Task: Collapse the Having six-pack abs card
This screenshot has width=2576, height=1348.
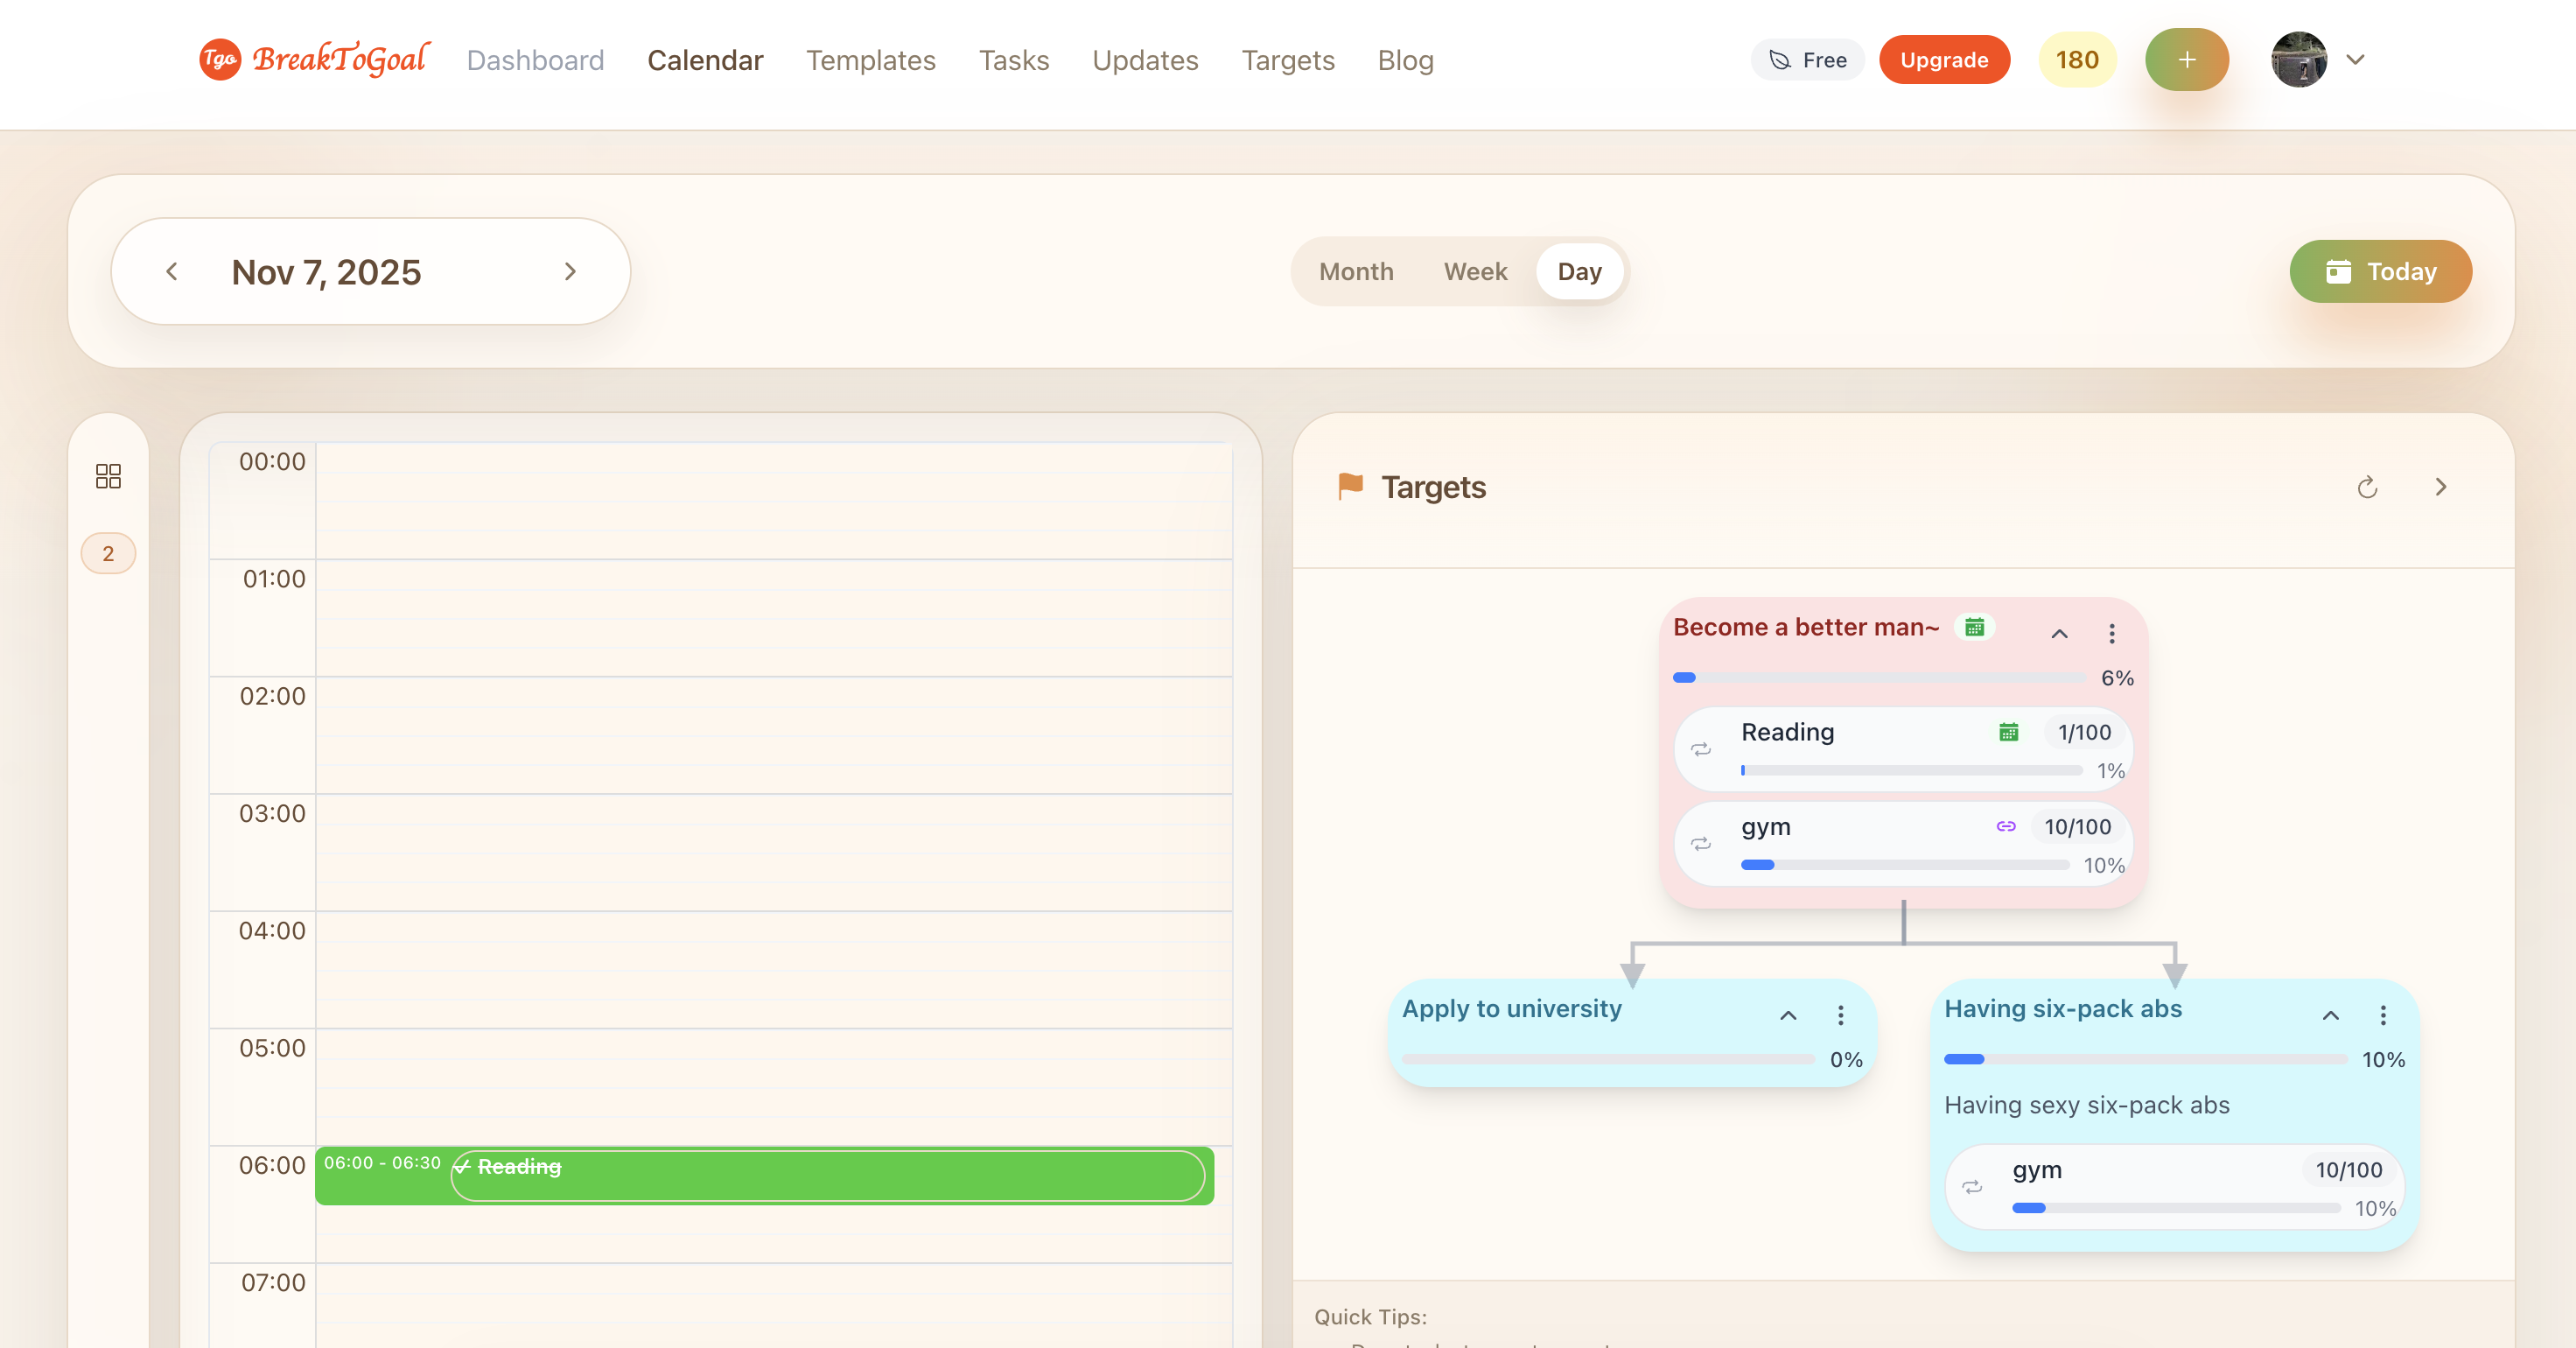Action: click(2330, 1015)
